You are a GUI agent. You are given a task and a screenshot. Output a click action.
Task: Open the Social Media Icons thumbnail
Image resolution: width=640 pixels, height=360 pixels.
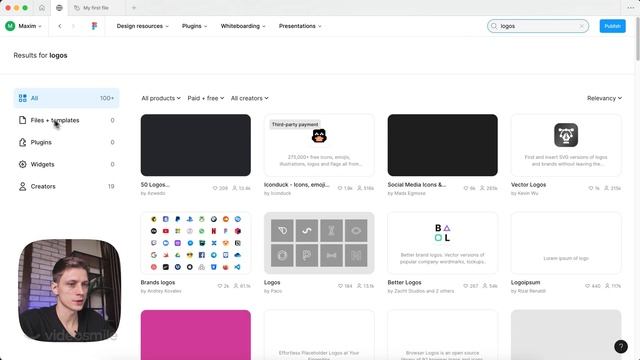tap(442, 145)
